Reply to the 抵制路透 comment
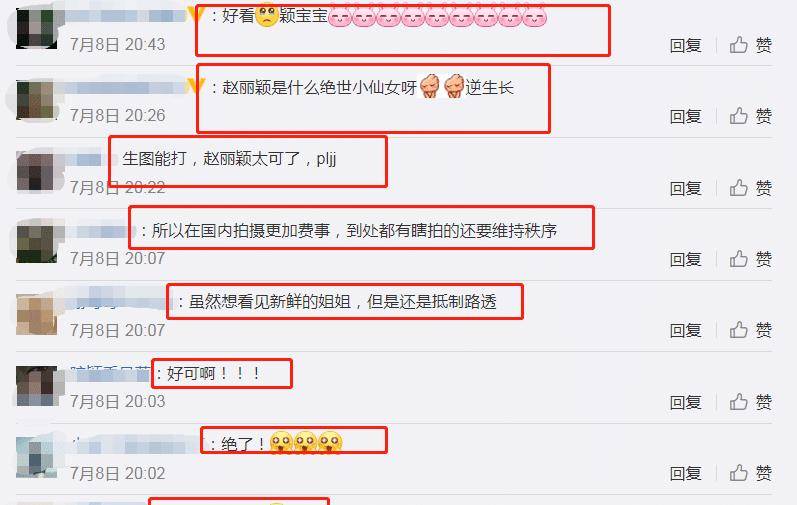 pyautogui.click(x=685, y=331)
